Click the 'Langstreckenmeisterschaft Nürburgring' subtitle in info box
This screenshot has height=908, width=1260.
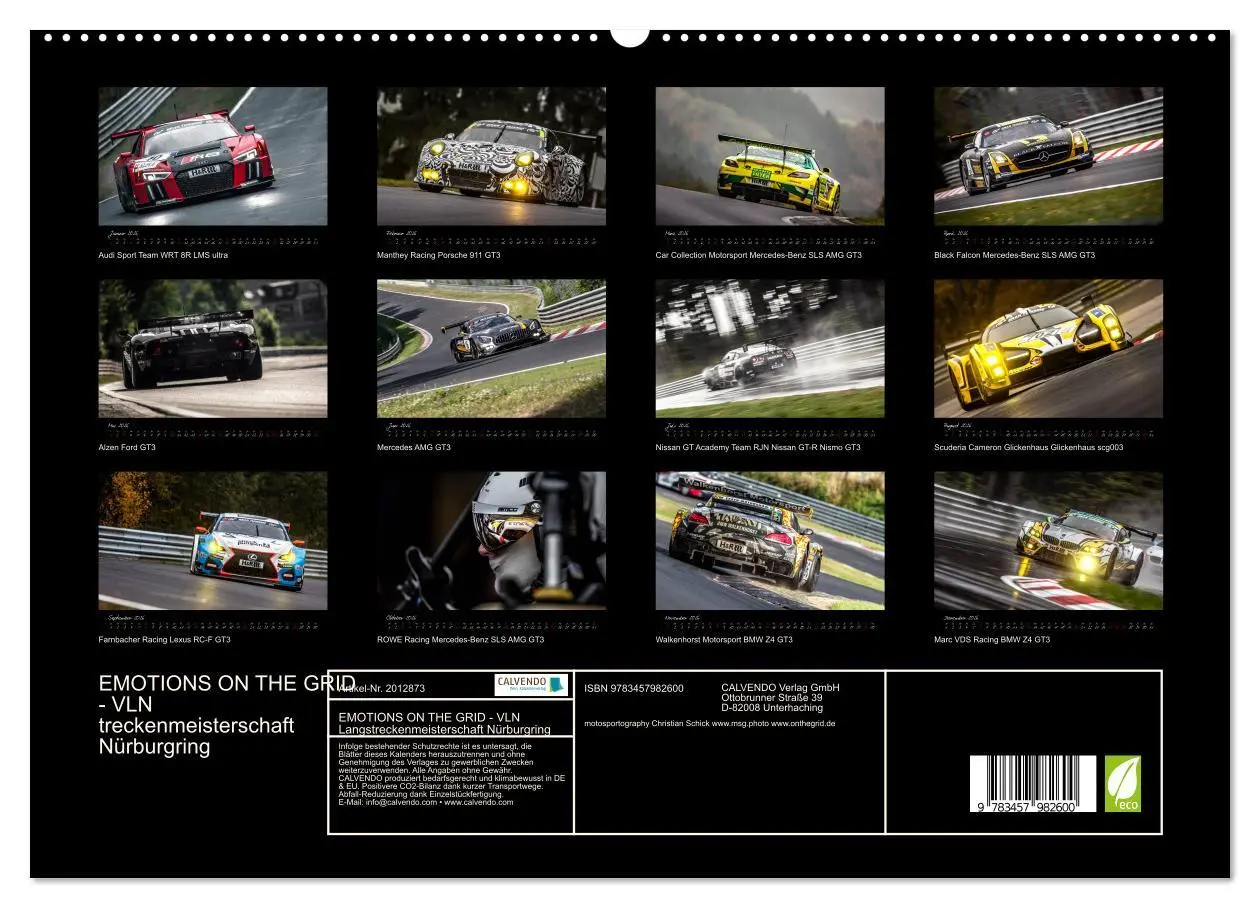[x=444, y=729]
